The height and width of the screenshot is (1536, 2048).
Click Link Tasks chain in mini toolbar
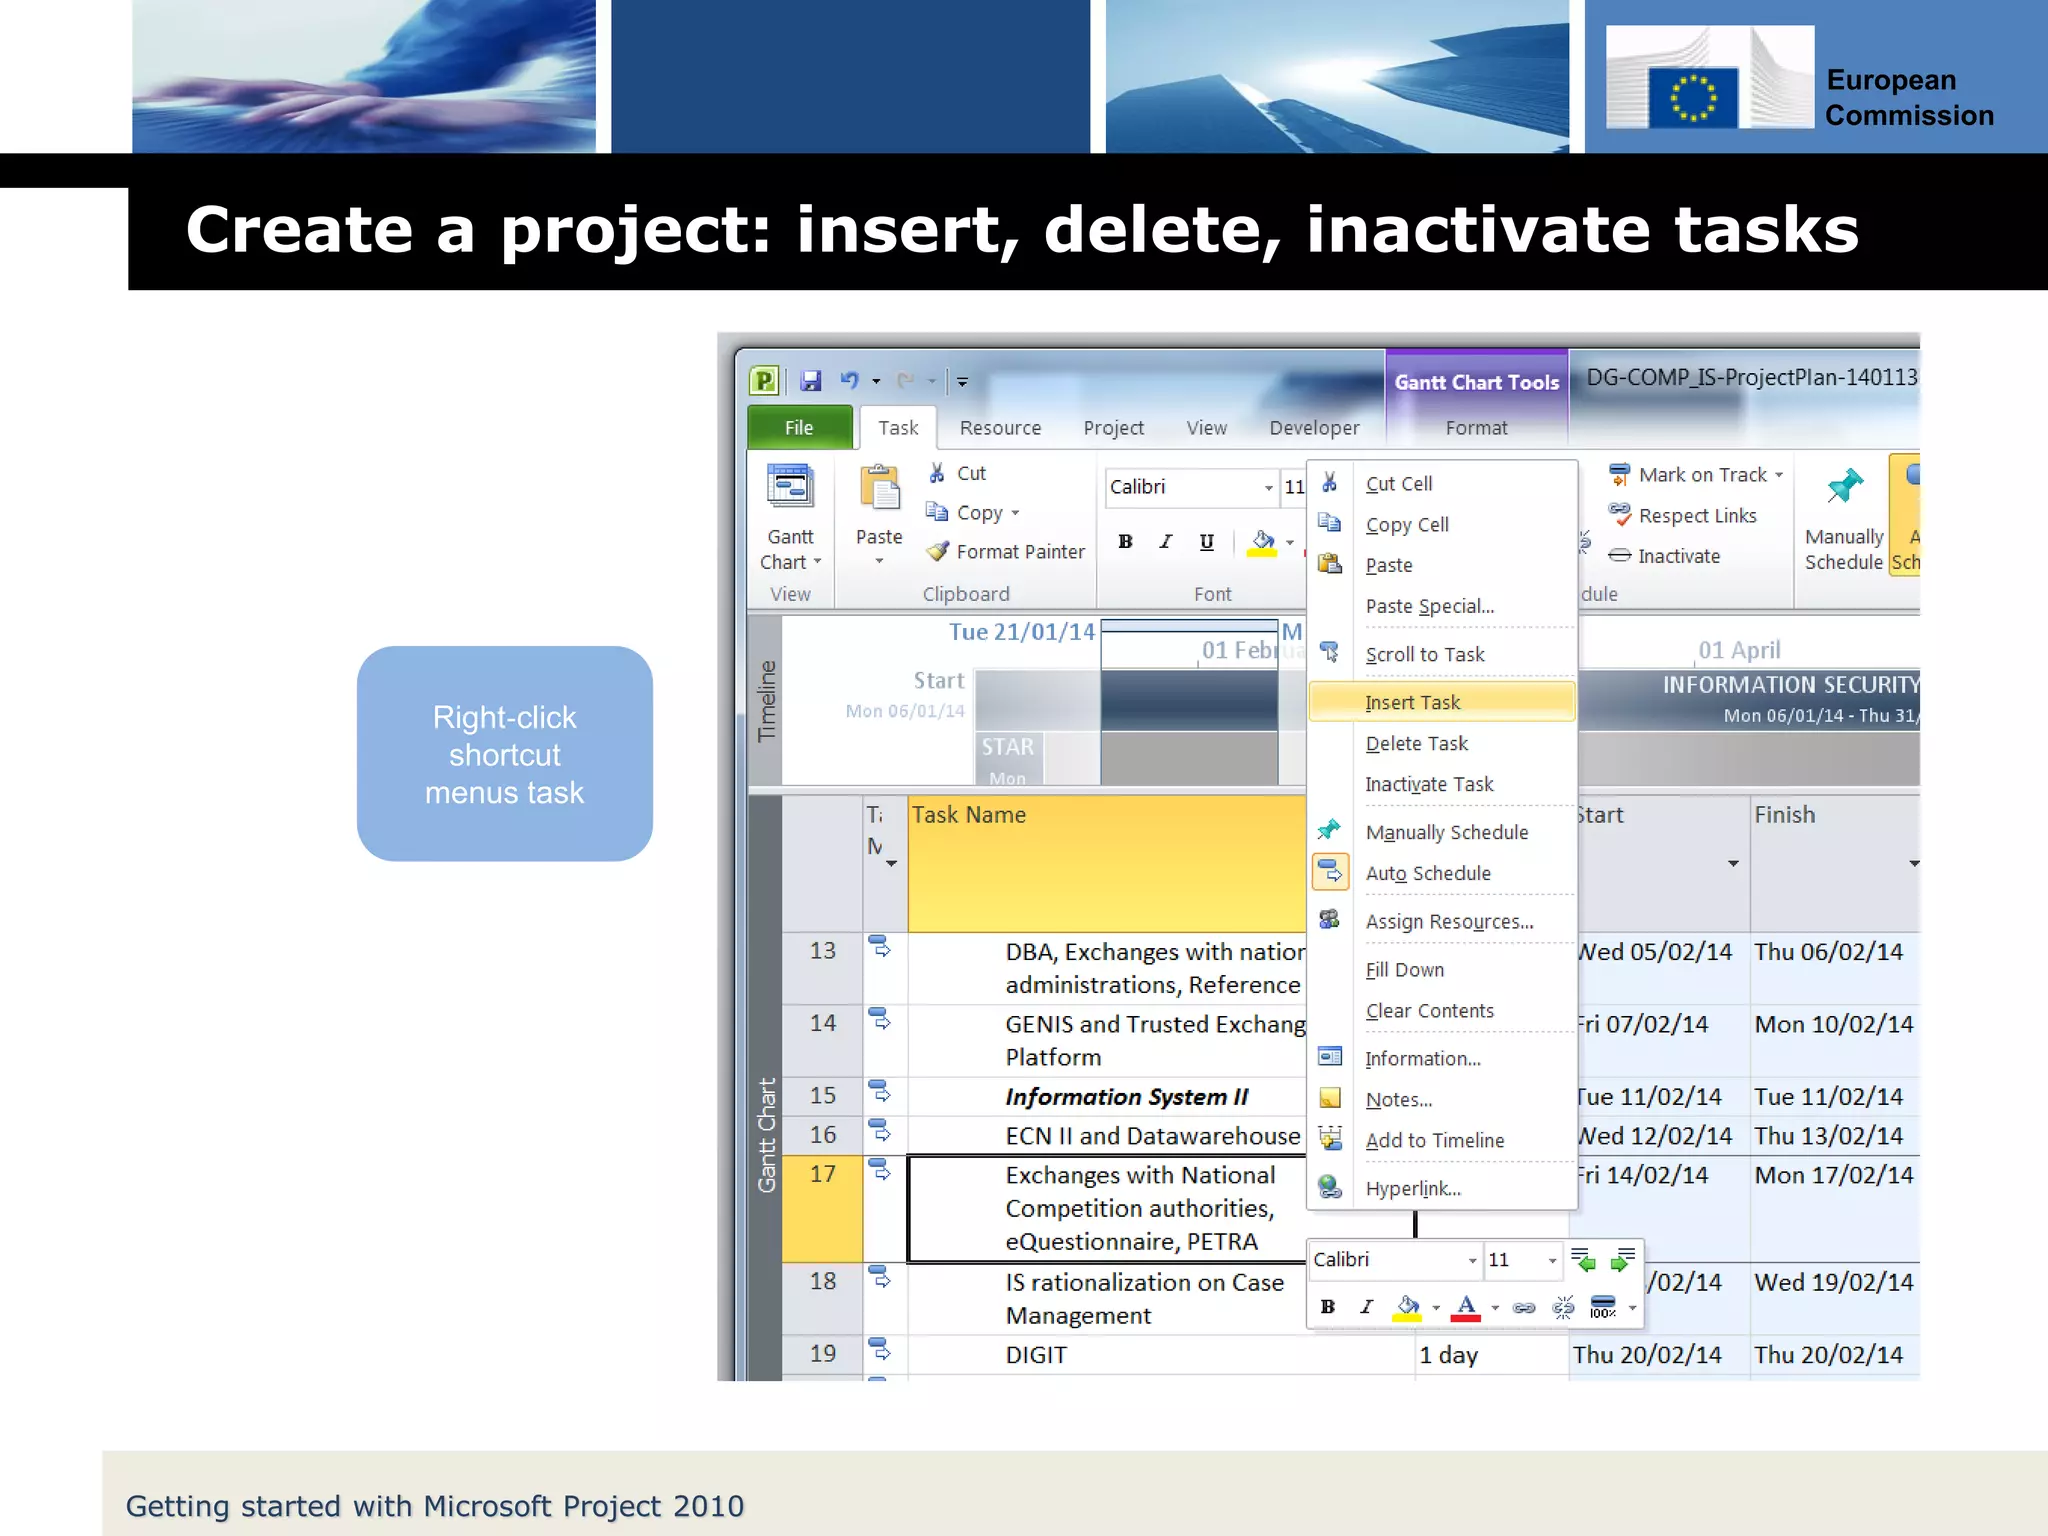coord(1524,1307)
